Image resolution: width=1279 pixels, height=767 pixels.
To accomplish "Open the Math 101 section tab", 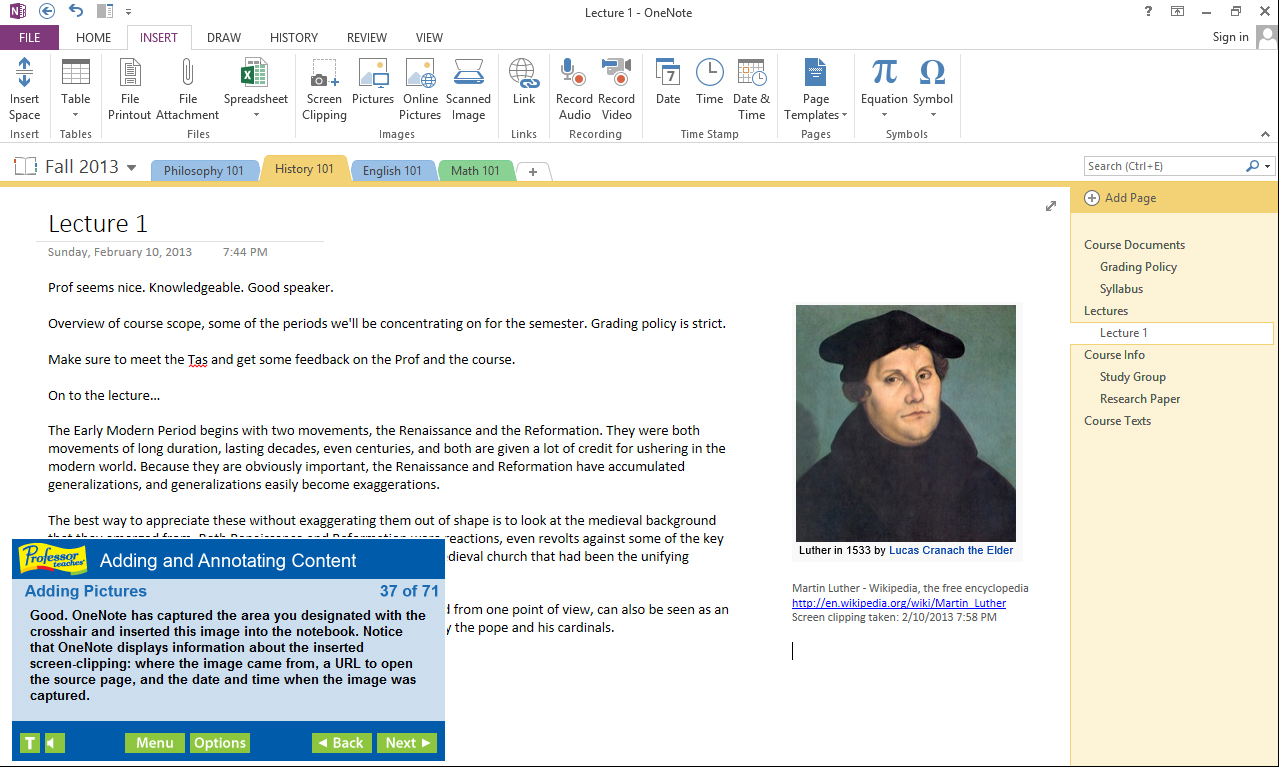I will pos(475,170).
